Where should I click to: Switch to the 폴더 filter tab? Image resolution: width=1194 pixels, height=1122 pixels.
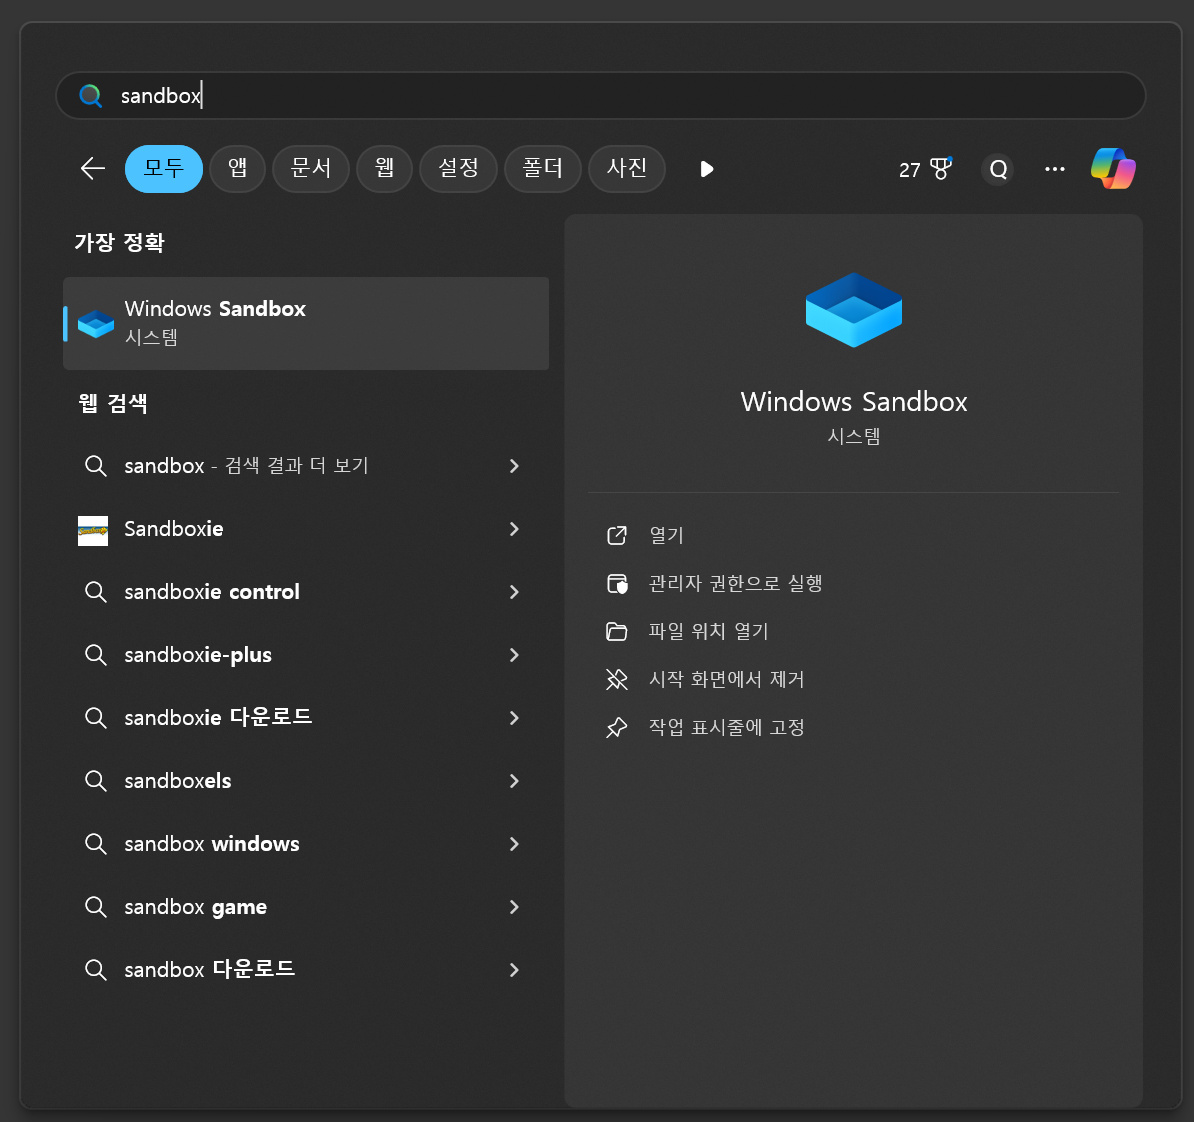click(x=543, y=168)
